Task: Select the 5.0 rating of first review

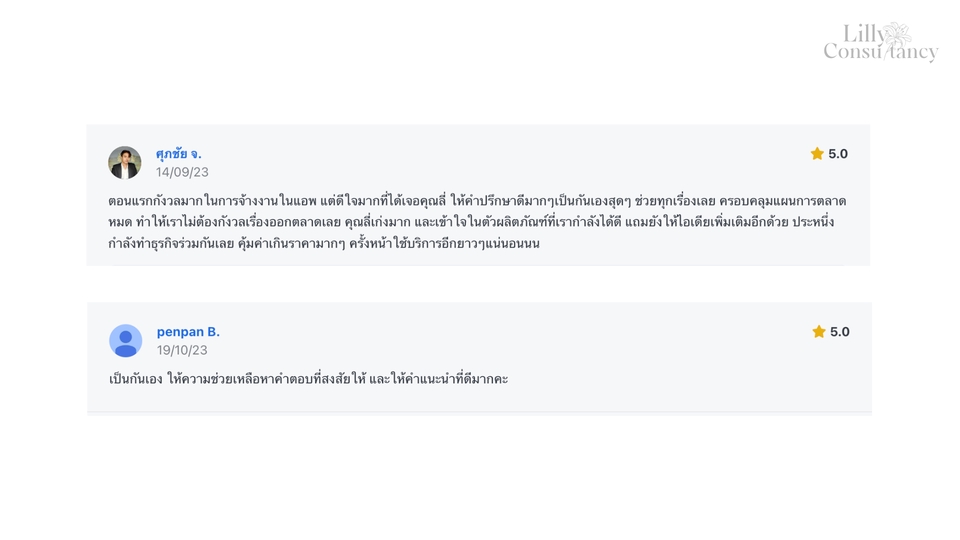Action: (x=838, y=154)
